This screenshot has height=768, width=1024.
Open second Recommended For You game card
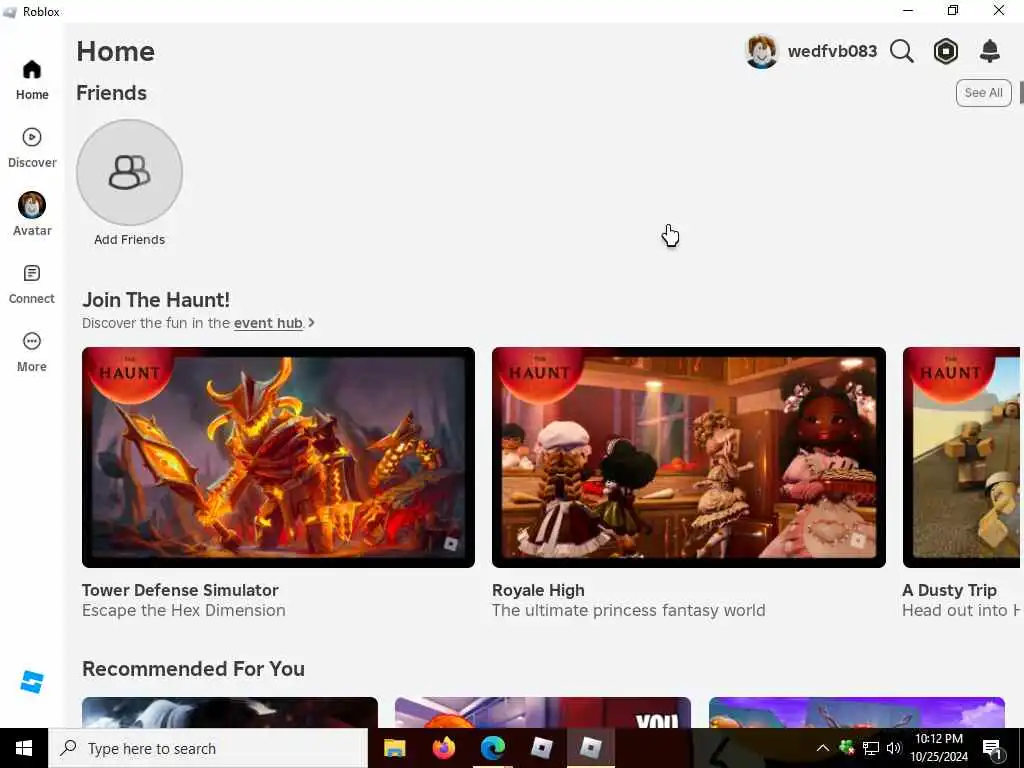[x=543, y=712]
